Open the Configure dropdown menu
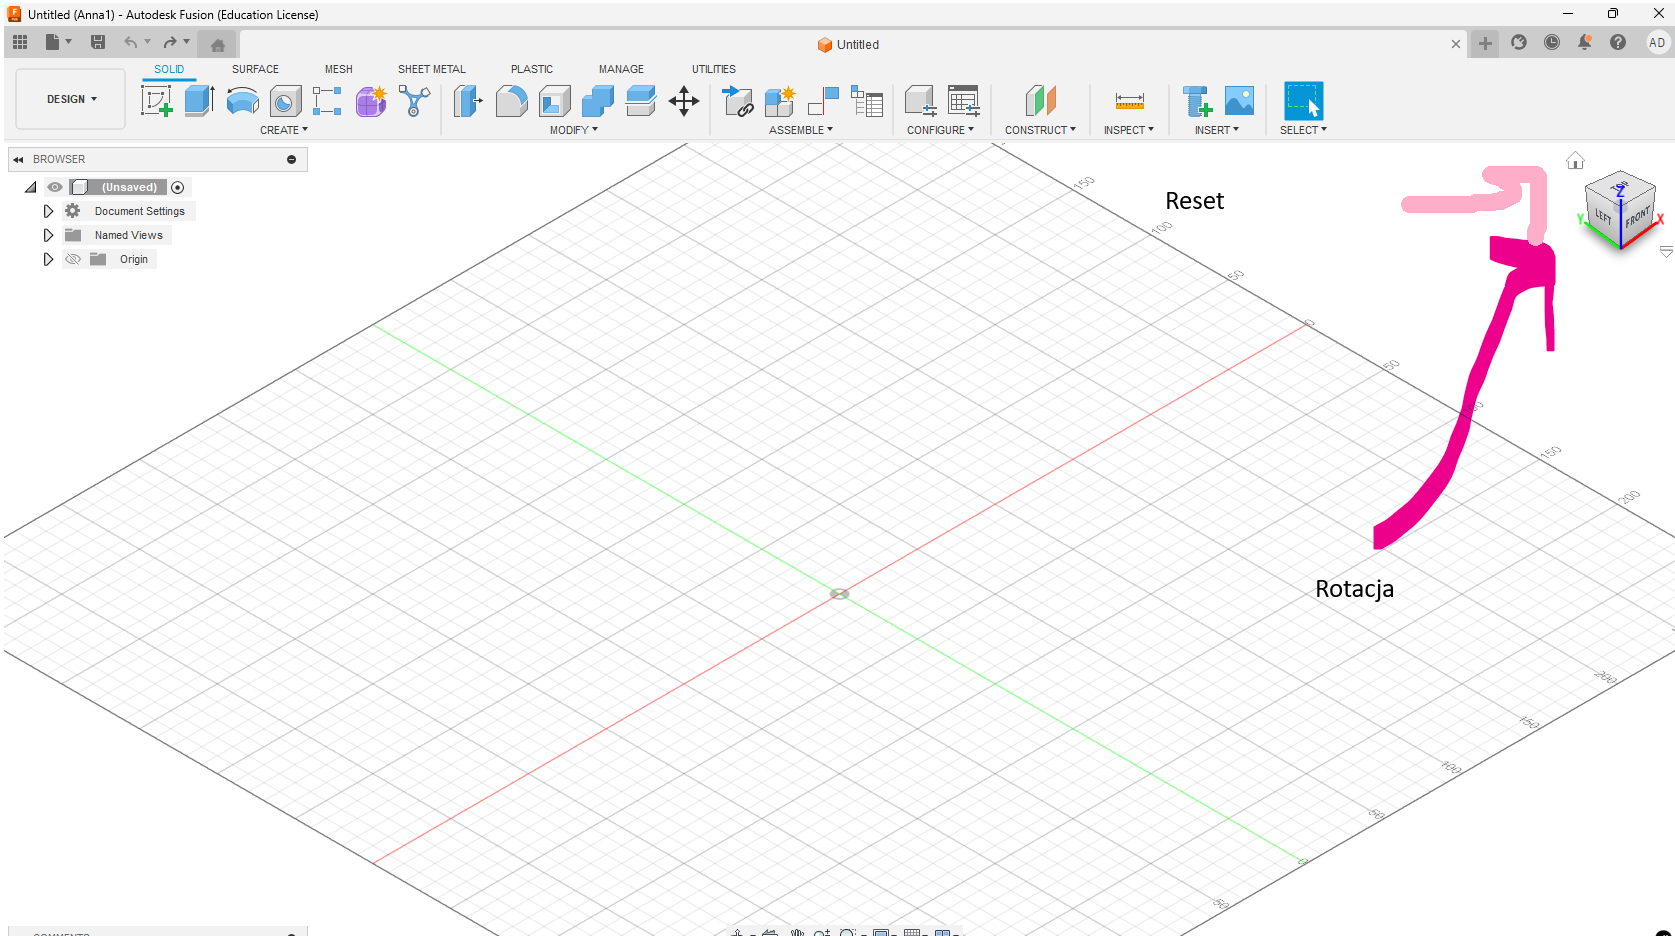 point(940,130)
